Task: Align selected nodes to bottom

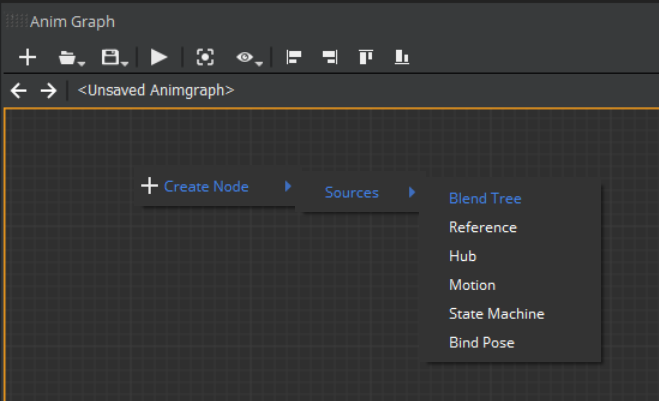Action: click(x=402, y=58)
